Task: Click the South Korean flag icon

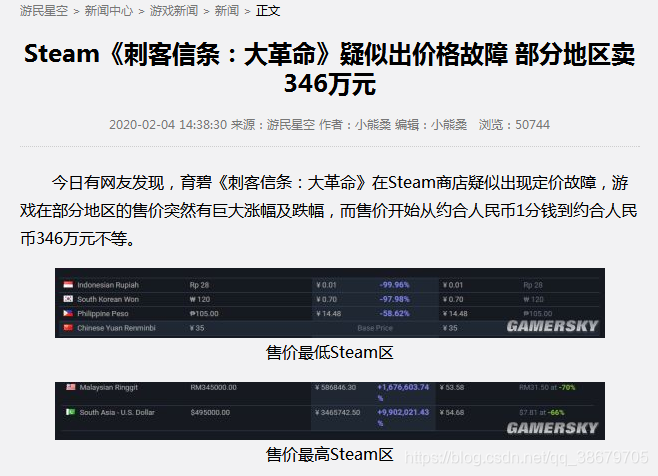Action: click(68, 299)
